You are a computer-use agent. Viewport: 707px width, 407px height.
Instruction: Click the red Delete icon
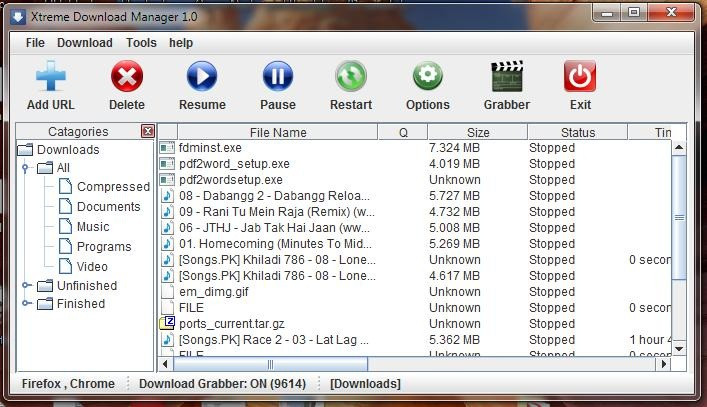[x=127, y=76]
